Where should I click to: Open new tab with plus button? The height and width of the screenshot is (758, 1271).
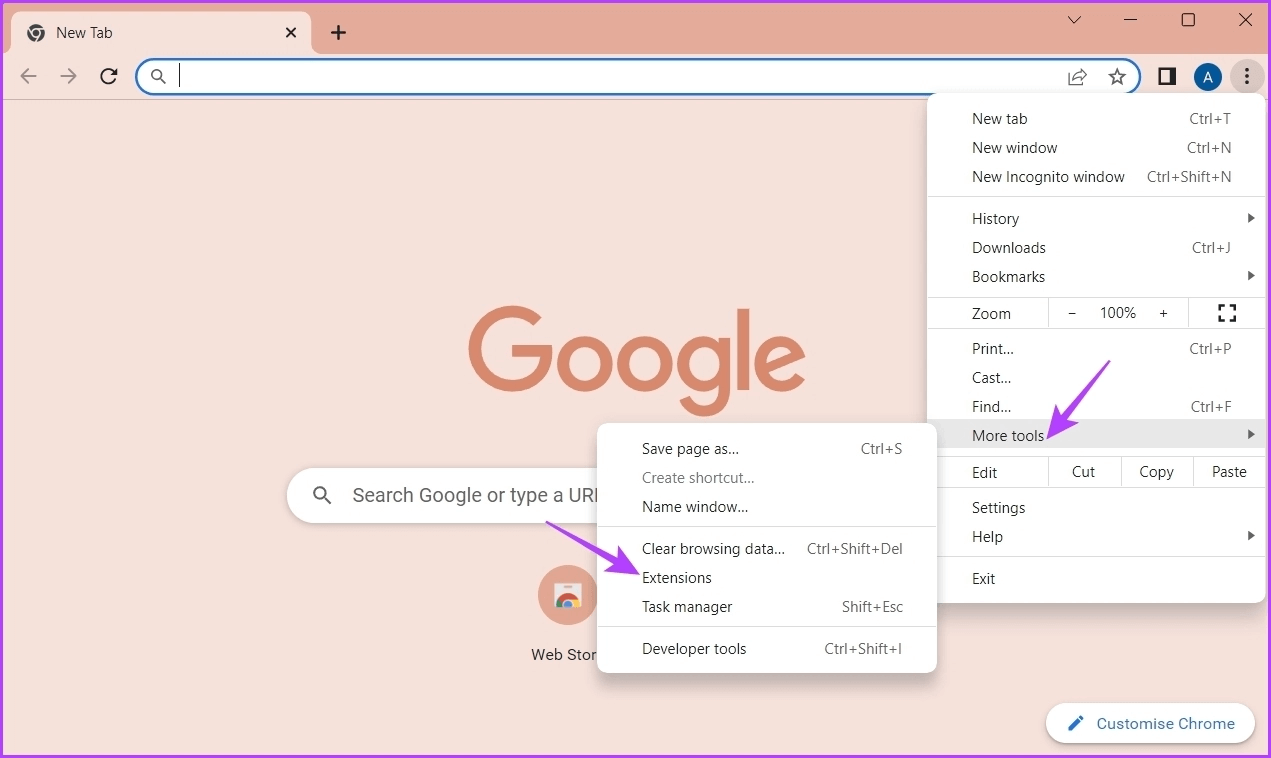pyautogui.click(x=338, y=33)
